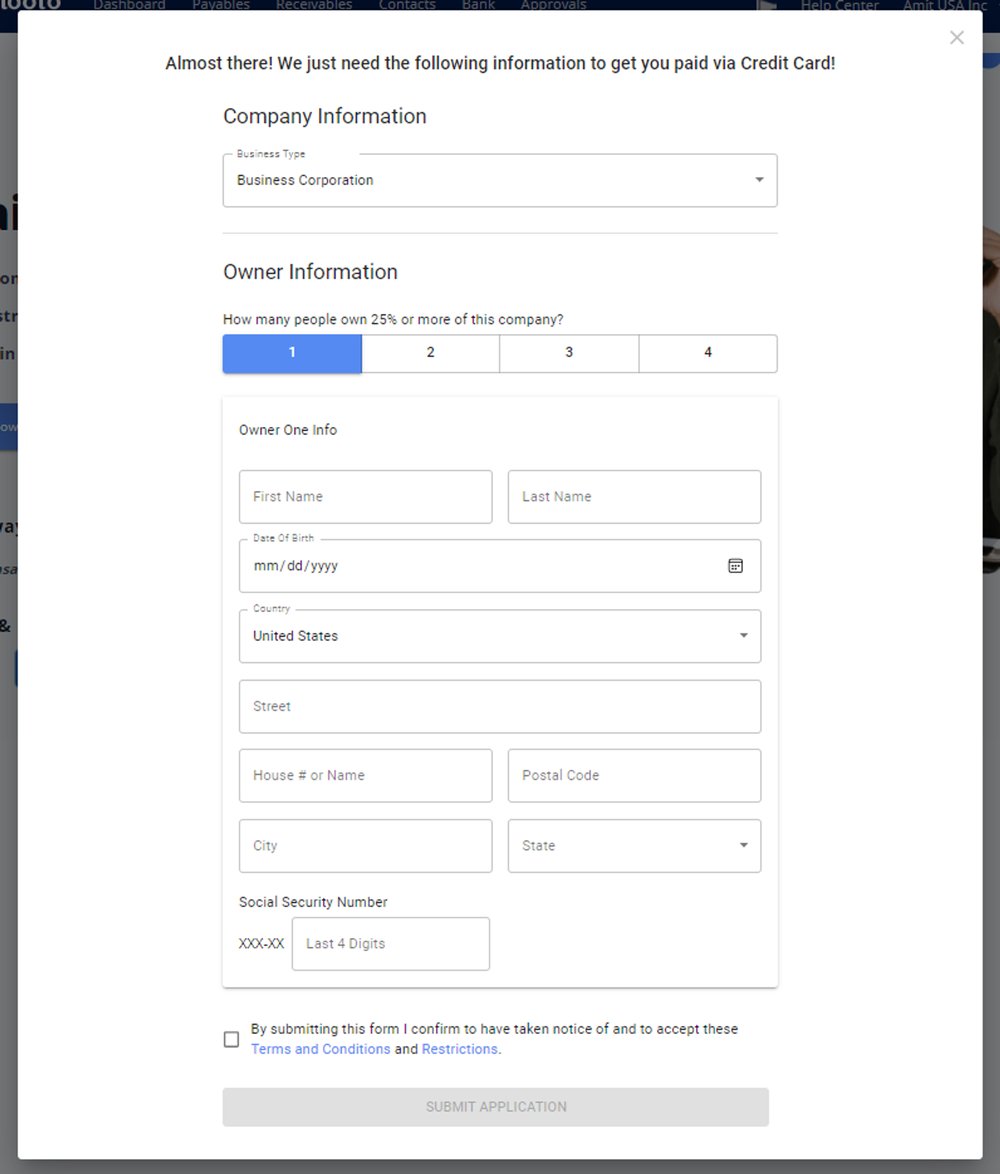Open the Restrictions link
The width and height of the screenshot is (1000, 1174).
click(460, 1049)
